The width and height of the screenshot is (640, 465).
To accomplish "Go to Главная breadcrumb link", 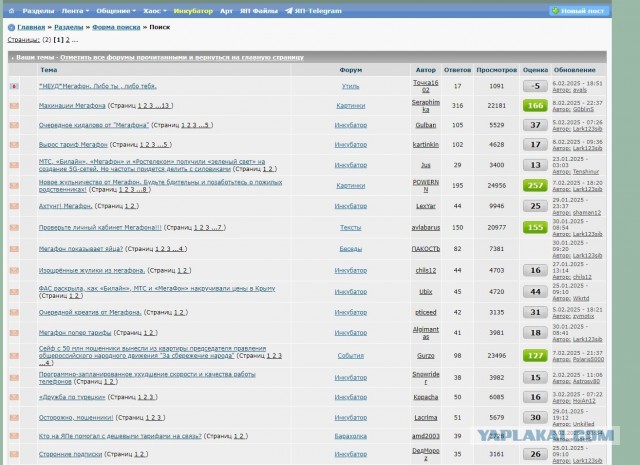I will 31,27.
